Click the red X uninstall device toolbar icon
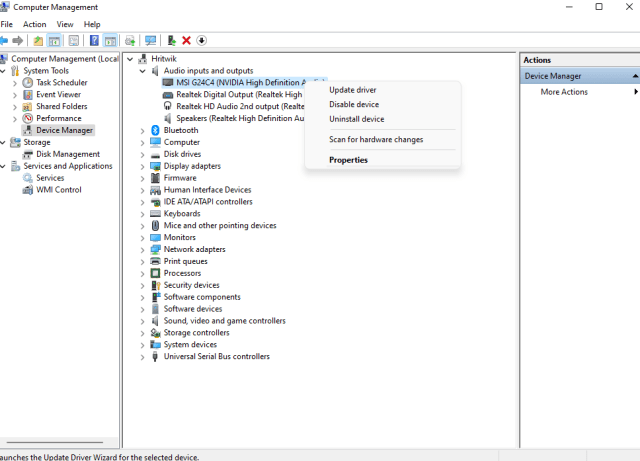640x461 pixels. pyautogui.click(x=186, y=41)
